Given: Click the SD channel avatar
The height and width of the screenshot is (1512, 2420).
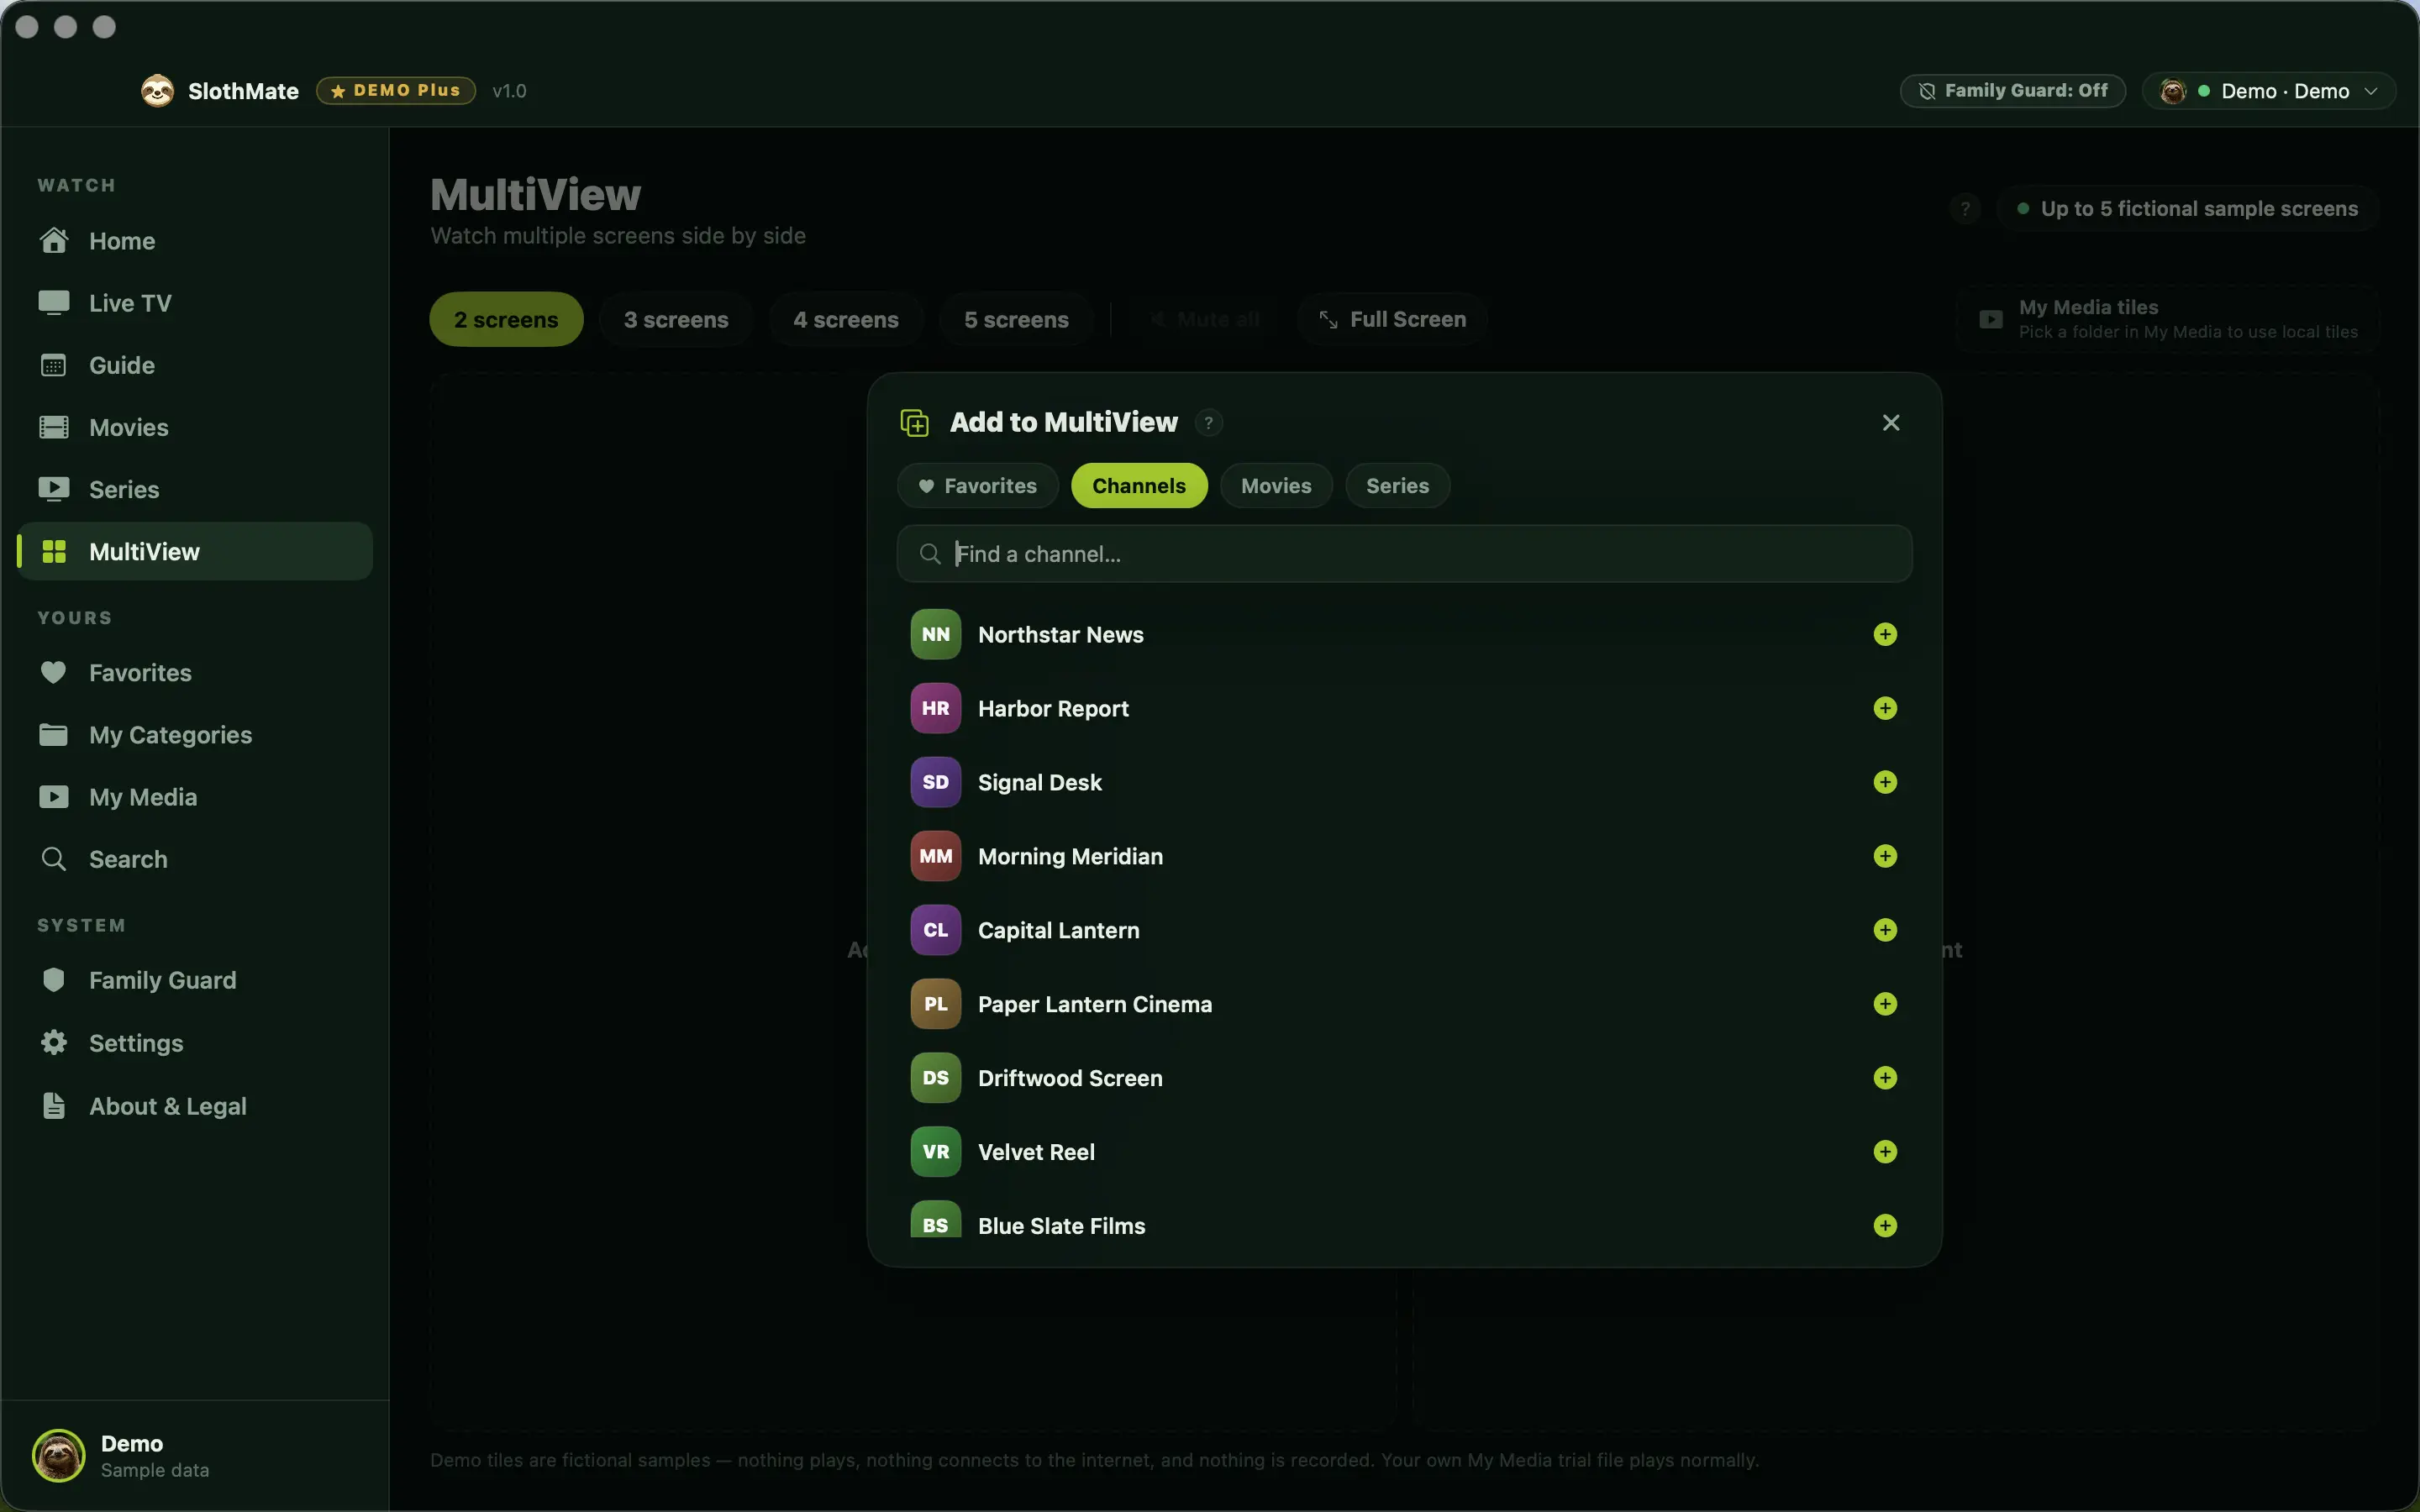Looking at the screenshot, I should (x=935, y=782).
